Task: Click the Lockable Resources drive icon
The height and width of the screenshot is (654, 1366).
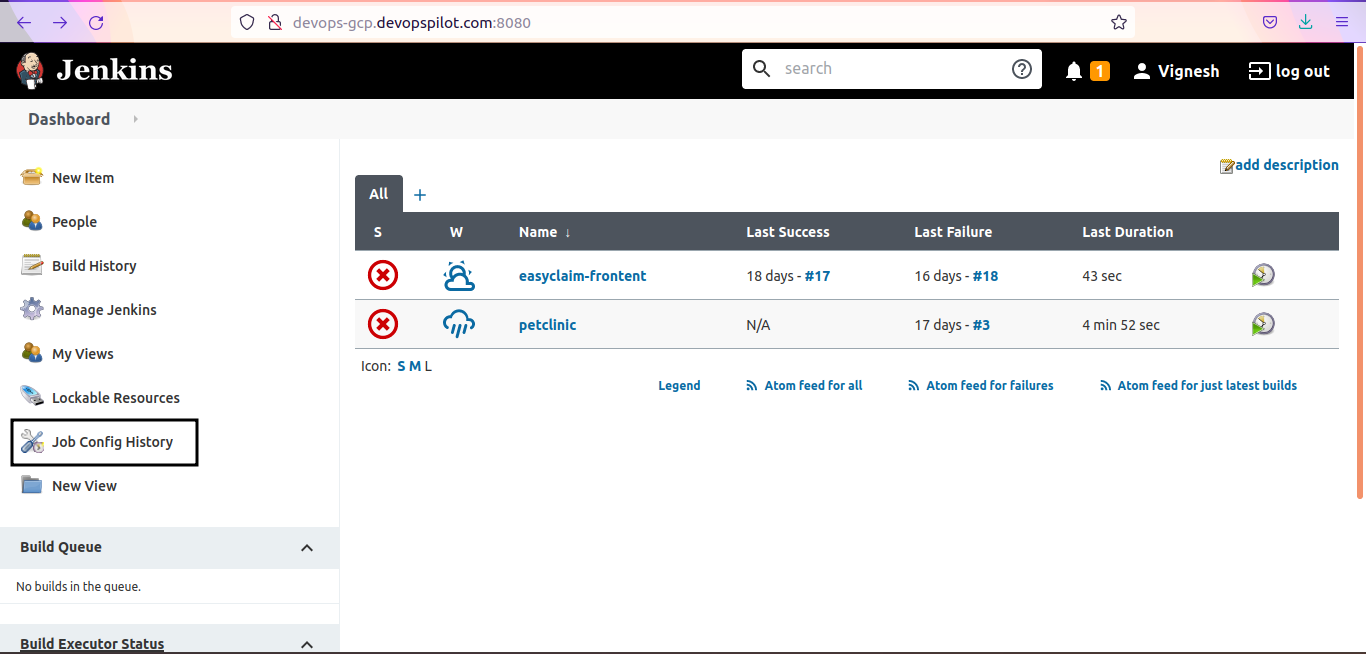Action: (x=32, y=397)
